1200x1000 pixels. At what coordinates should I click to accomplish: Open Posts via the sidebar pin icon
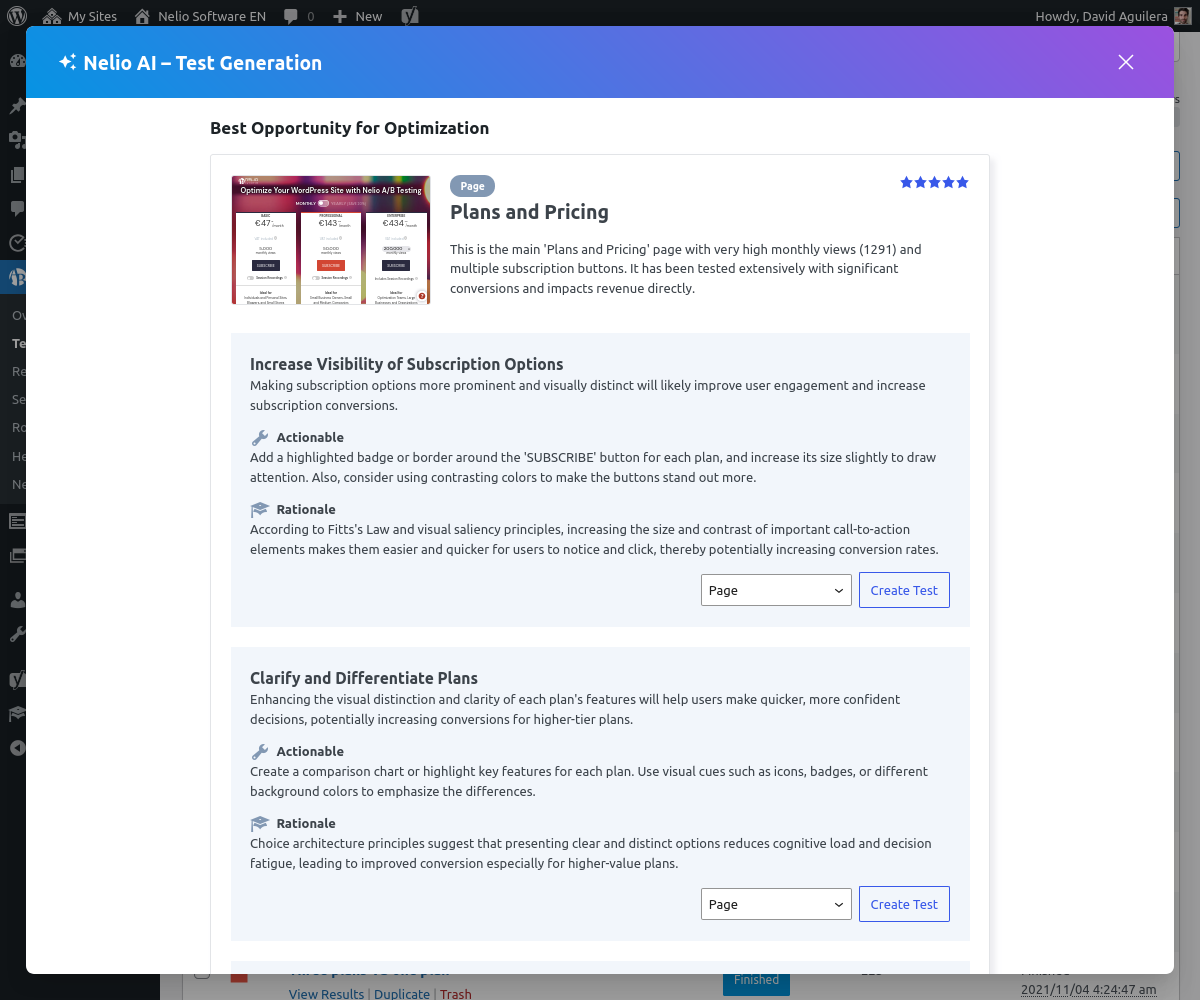tap(17, 106)
